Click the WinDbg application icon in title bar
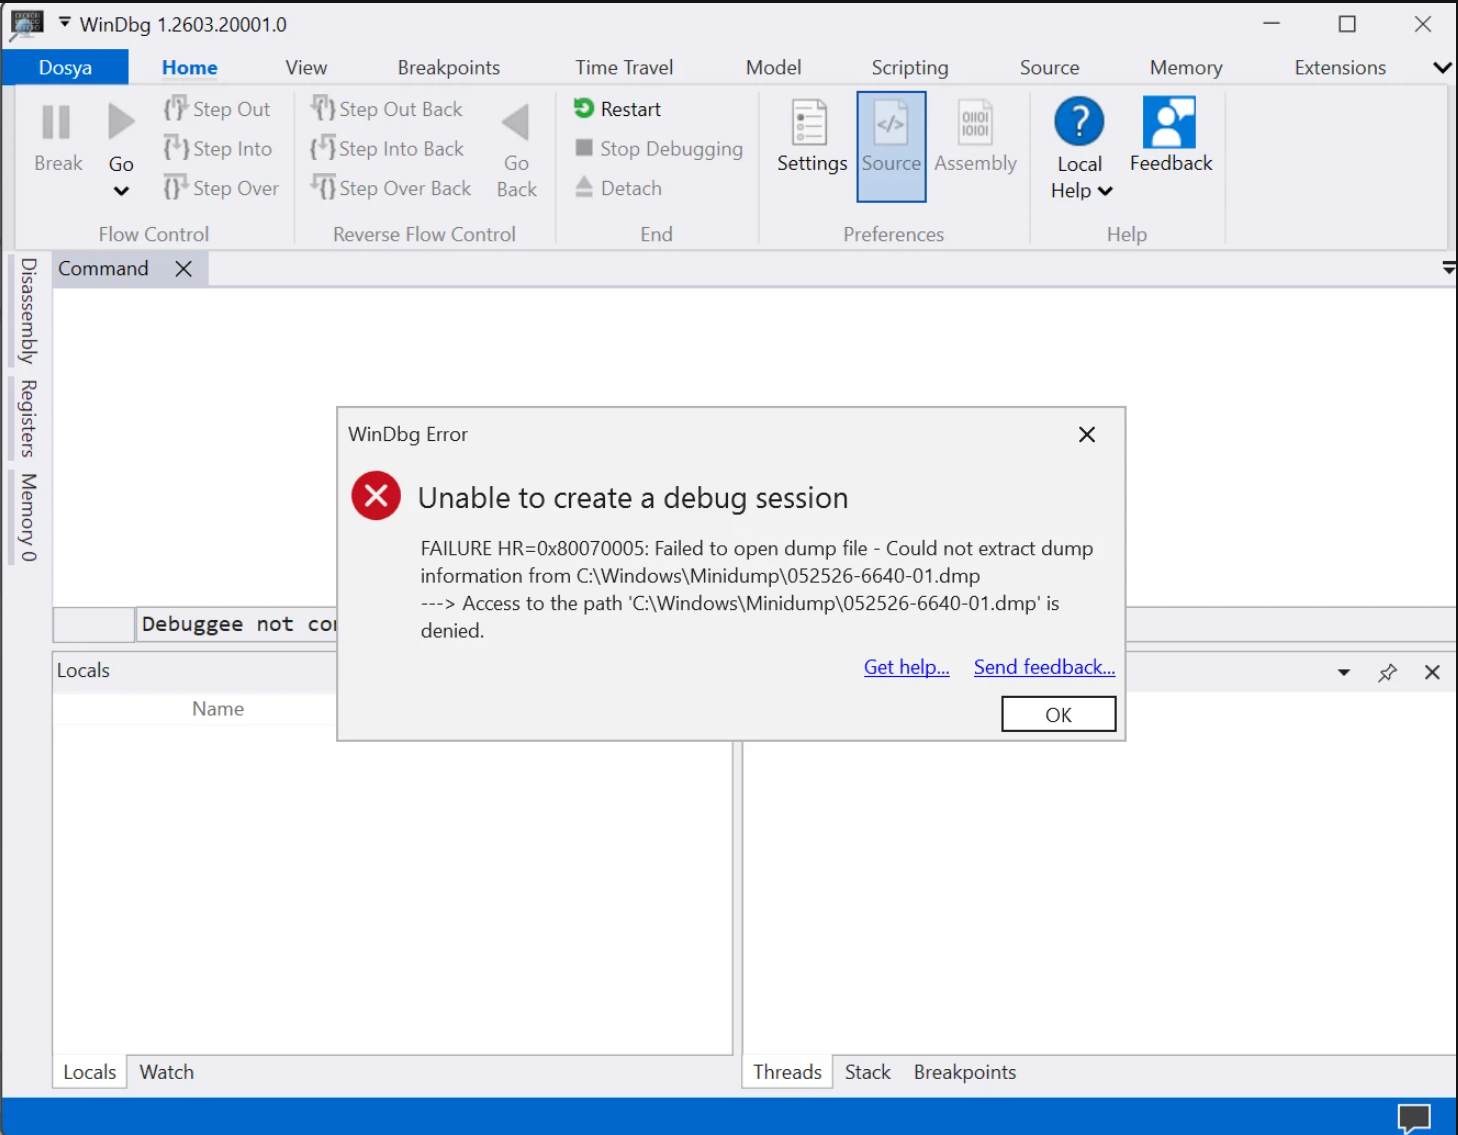 (26, 24)
